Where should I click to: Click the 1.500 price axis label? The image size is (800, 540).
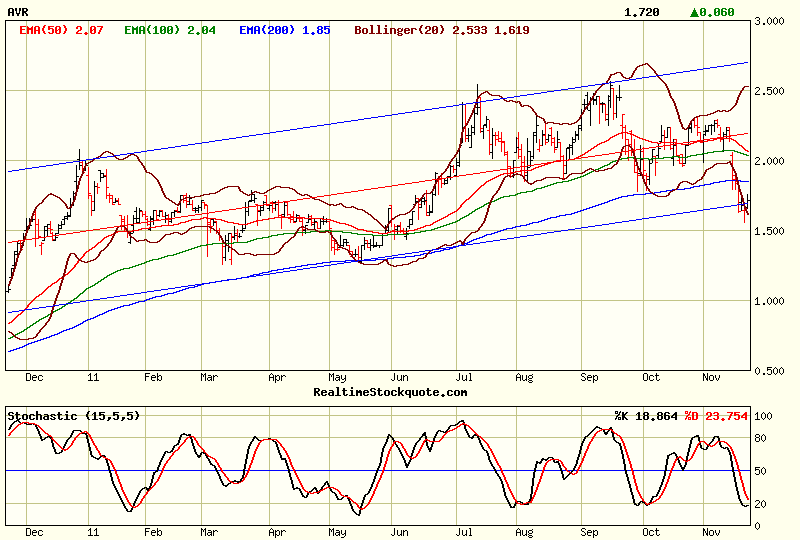[x=769, y=231]
